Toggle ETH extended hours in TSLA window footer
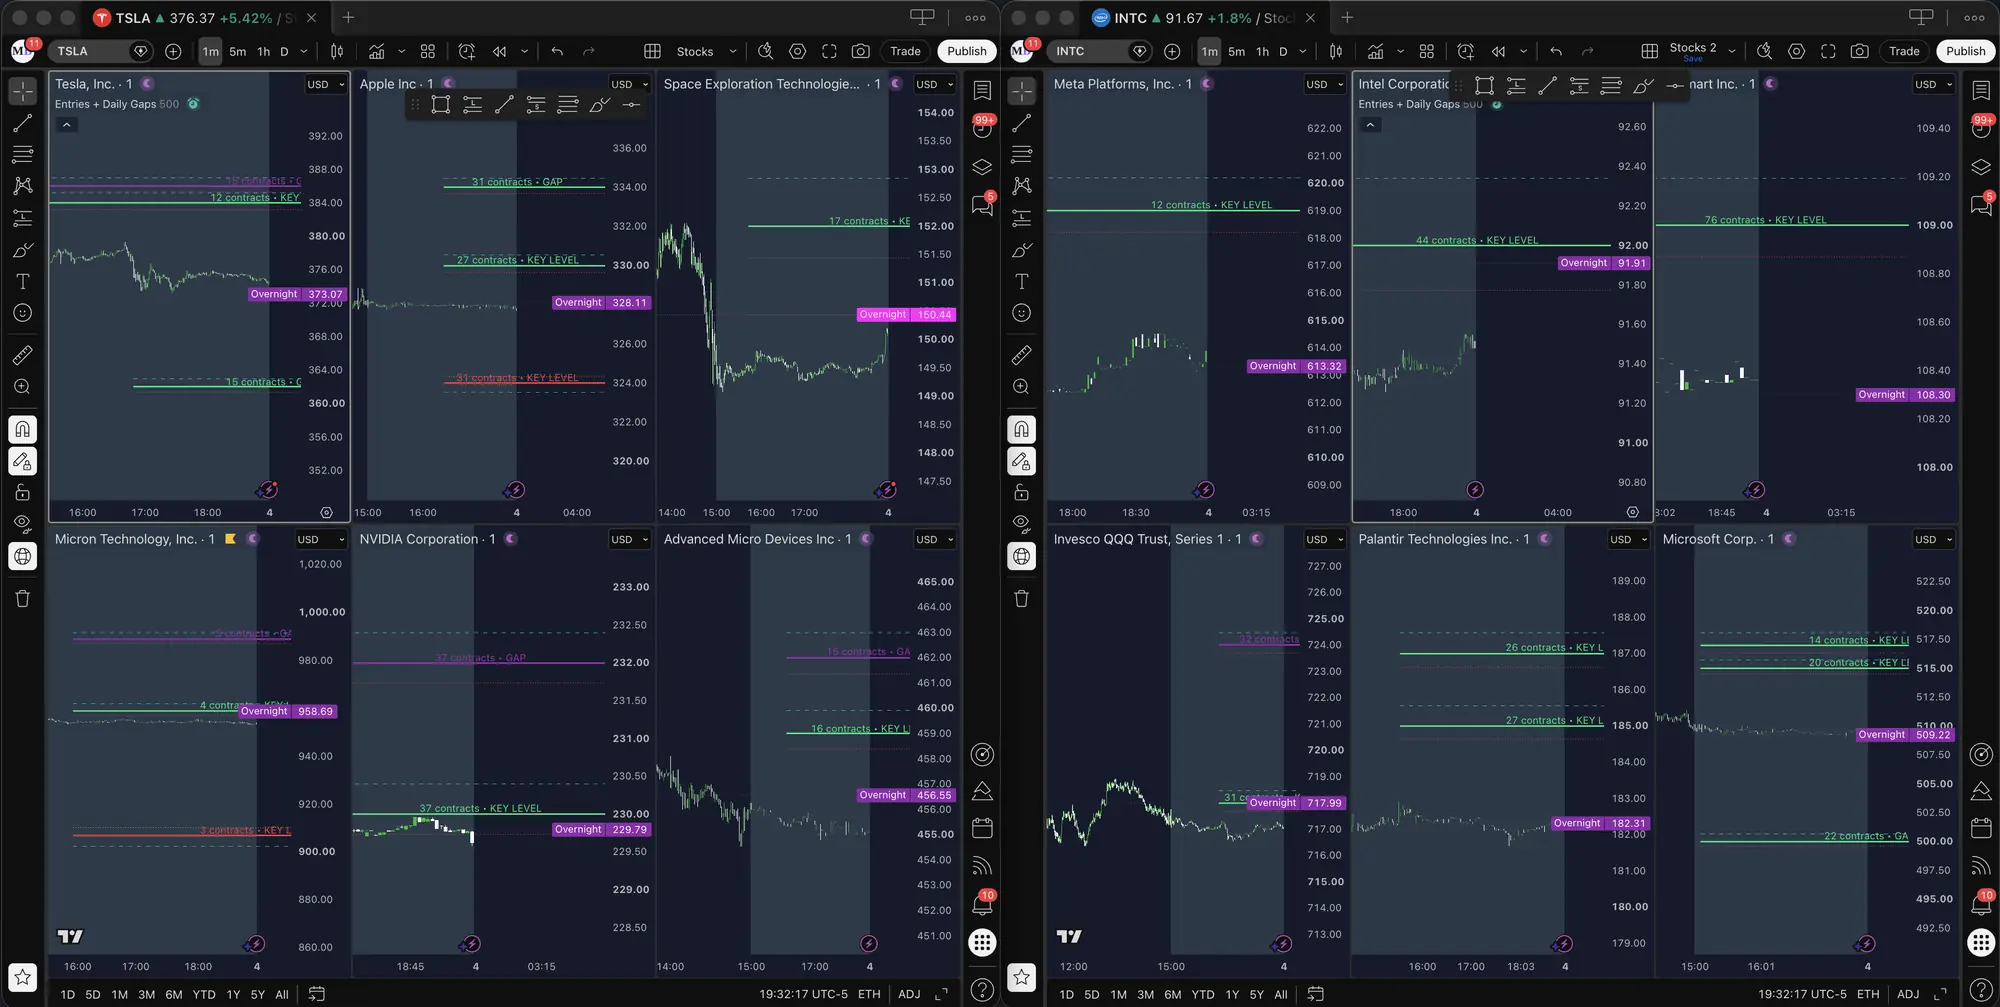 [x=869, y=994]
